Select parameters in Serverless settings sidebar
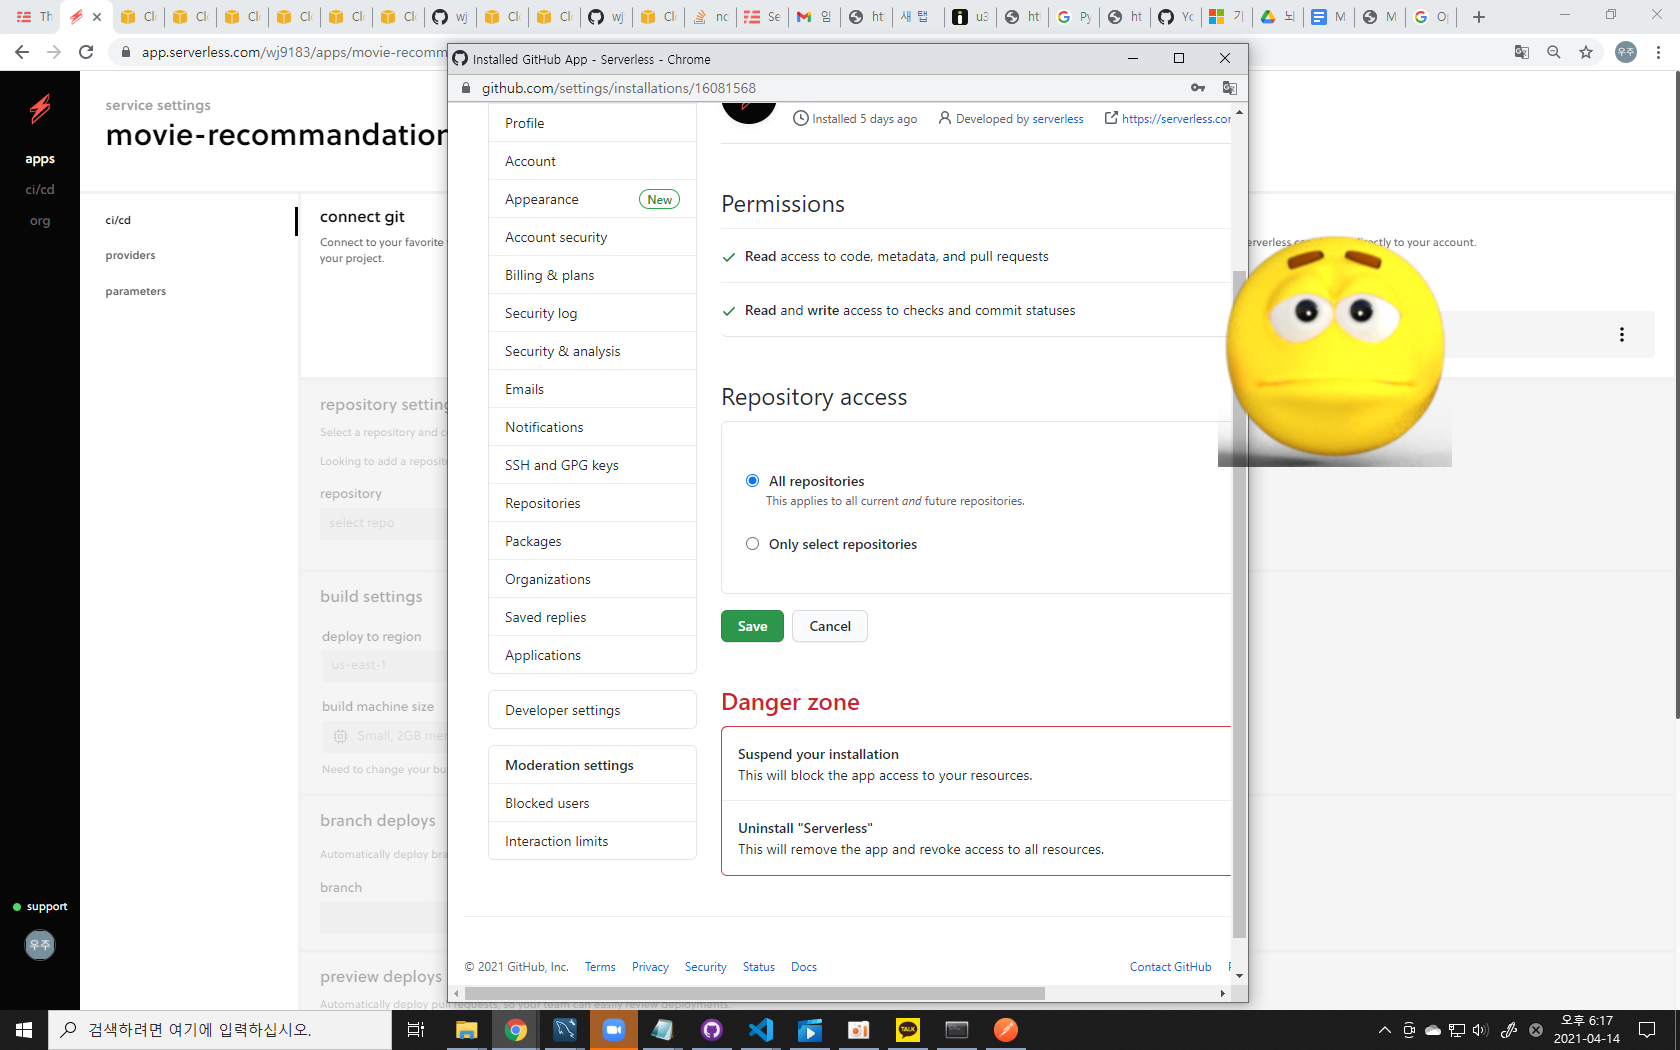1680x1050 pixels. coord(135,291)
